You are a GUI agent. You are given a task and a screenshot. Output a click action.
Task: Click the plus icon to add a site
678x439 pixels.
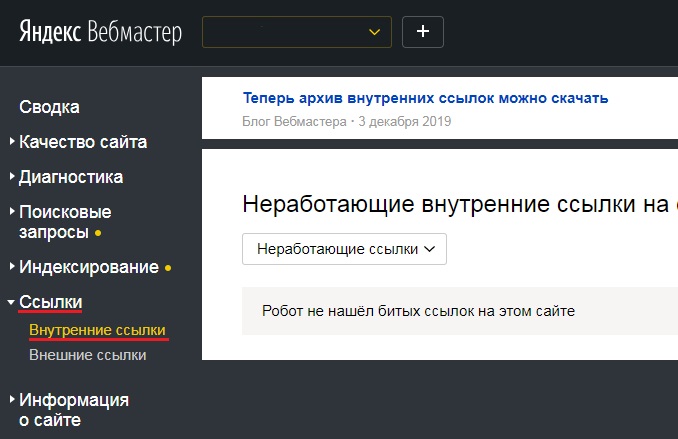tap(422, 31)
